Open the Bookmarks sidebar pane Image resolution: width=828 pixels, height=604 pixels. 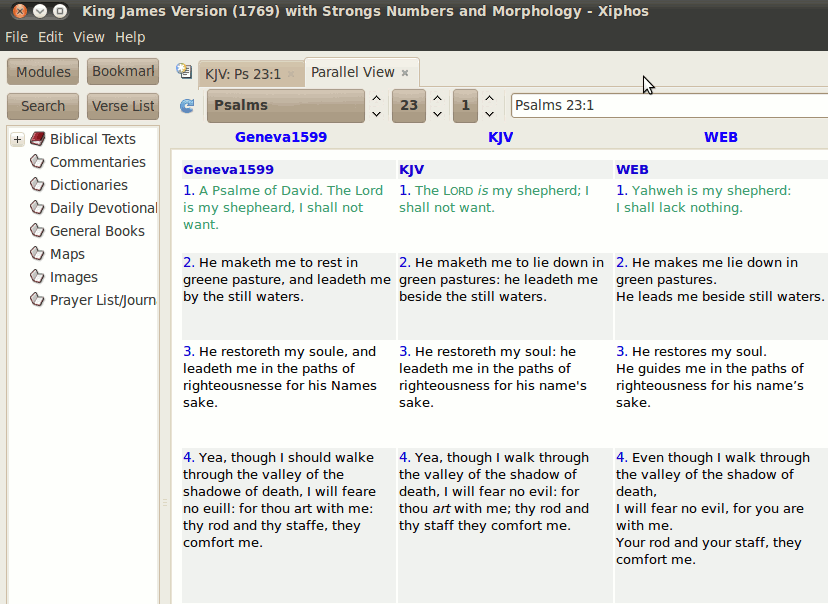123,71
